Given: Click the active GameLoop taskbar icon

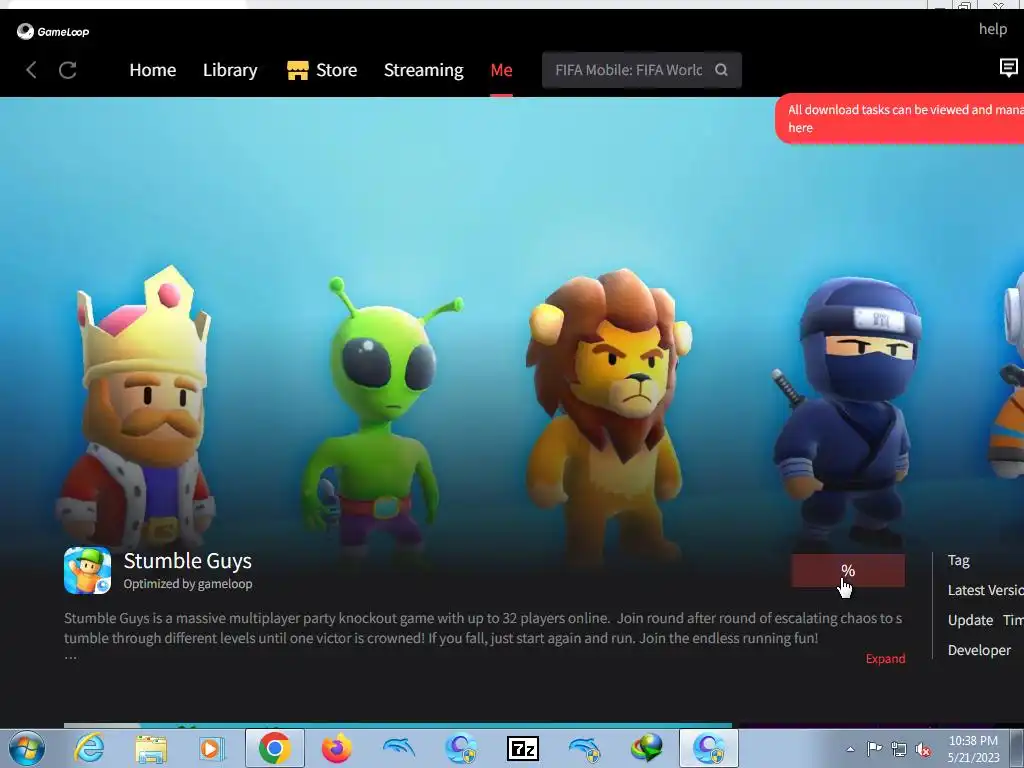Looking at the screenshot, I should (x=709, y=748).
